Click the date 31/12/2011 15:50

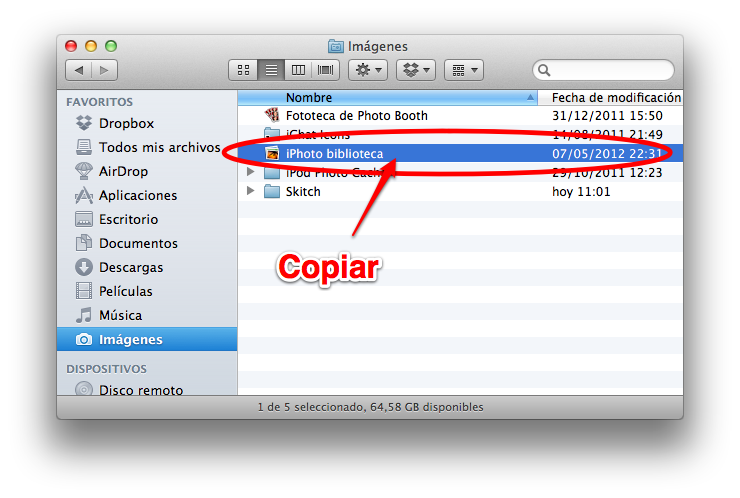607,116
